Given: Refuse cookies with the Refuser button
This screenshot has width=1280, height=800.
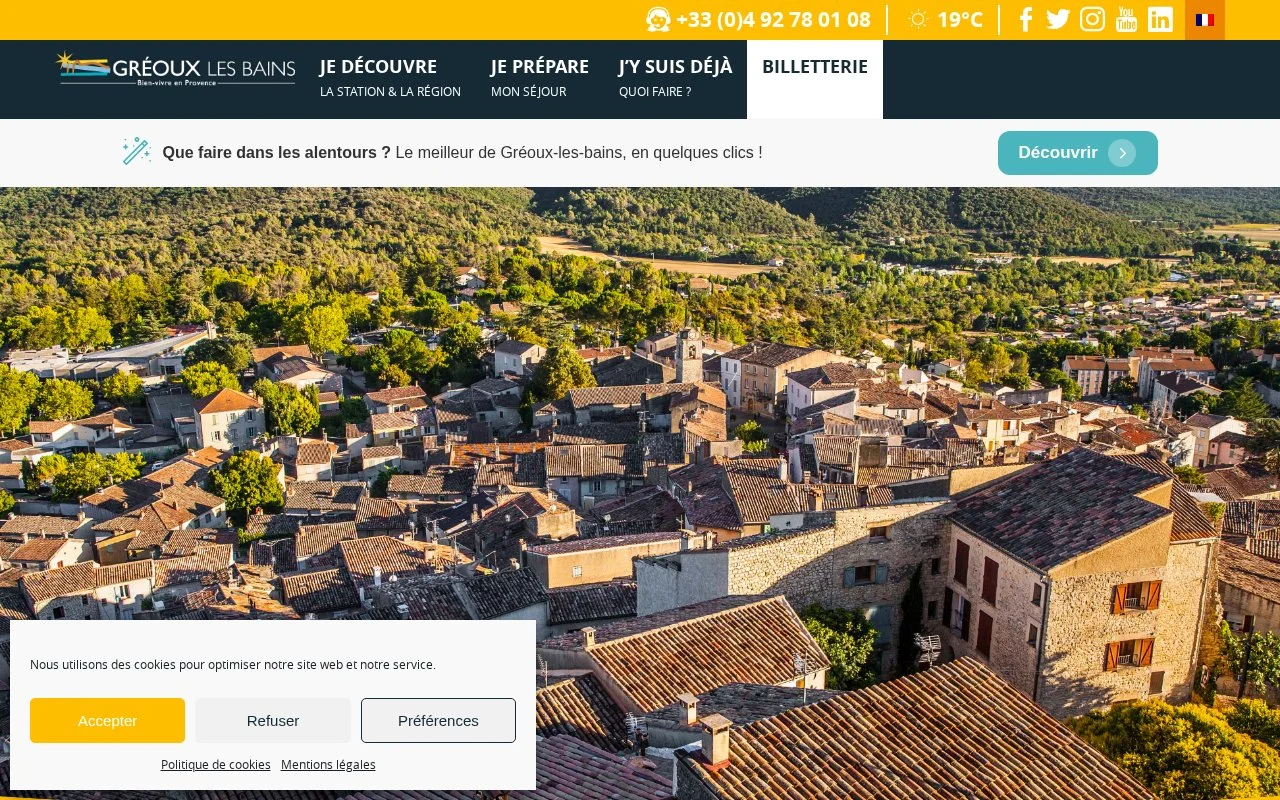Looking at the screenshot, I should tap(273, 720).
